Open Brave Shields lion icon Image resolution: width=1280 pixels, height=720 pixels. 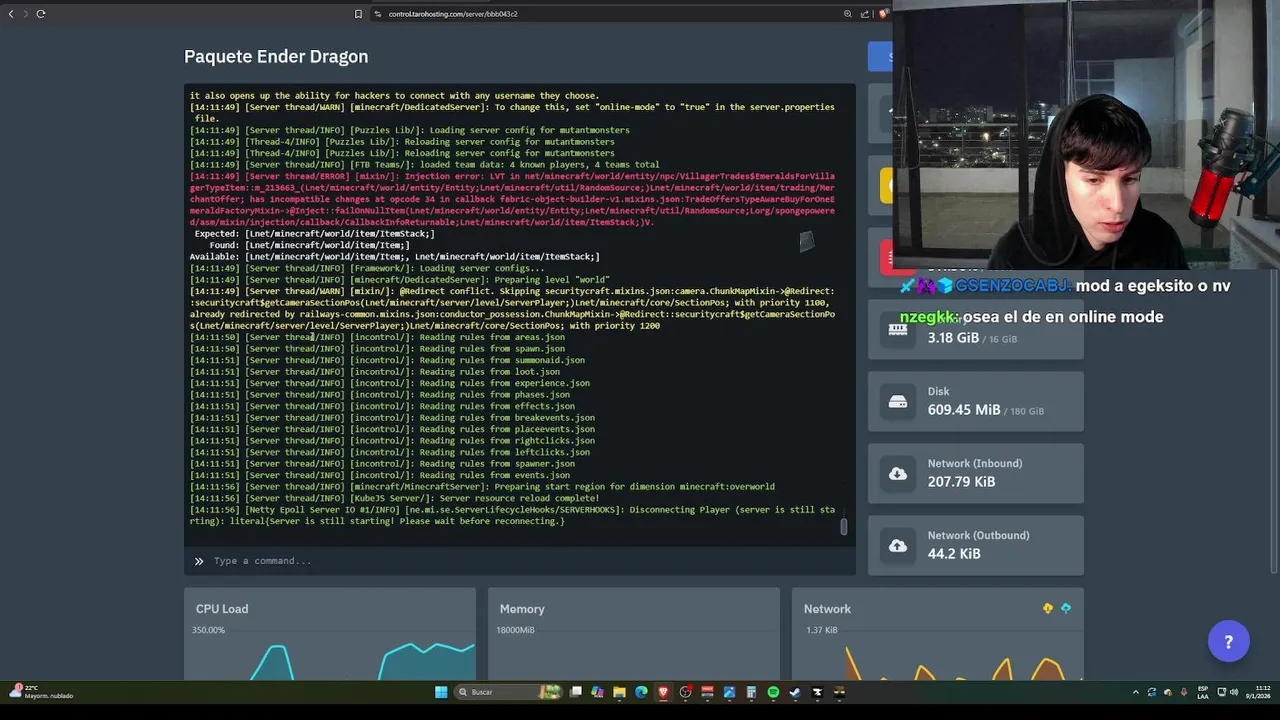(x=884, y=14)
